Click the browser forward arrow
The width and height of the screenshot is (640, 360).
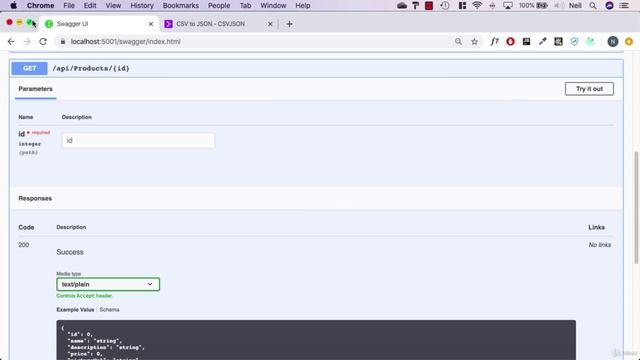[27, 42]
